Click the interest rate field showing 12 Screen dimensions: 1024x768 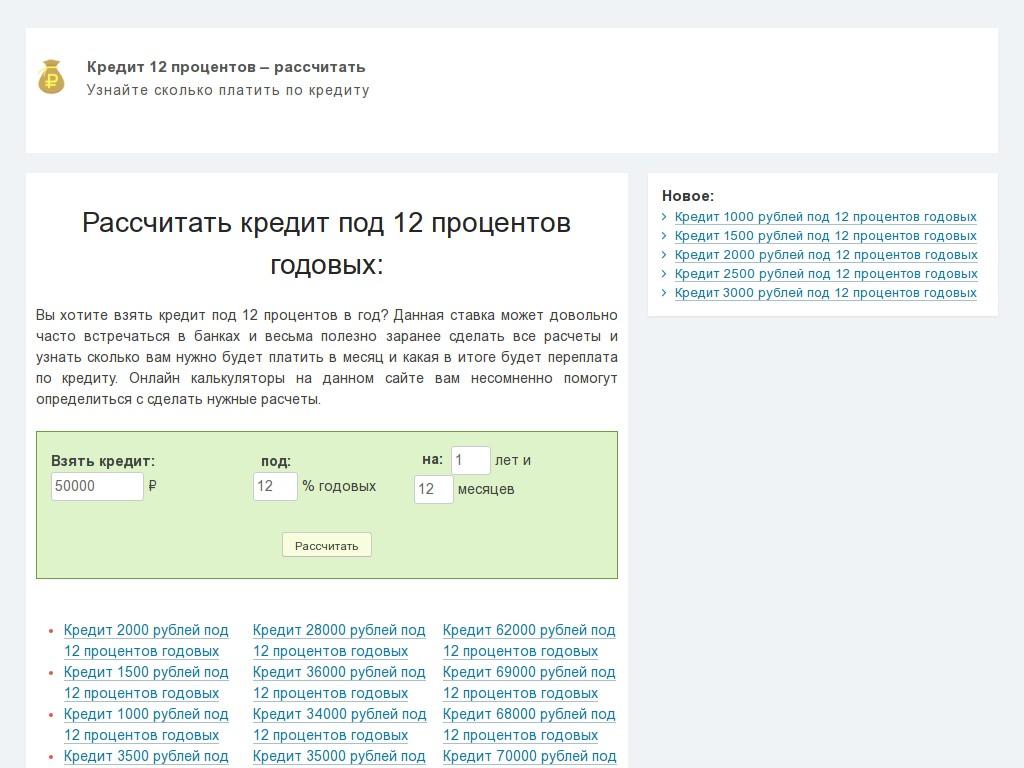point(275,487)
